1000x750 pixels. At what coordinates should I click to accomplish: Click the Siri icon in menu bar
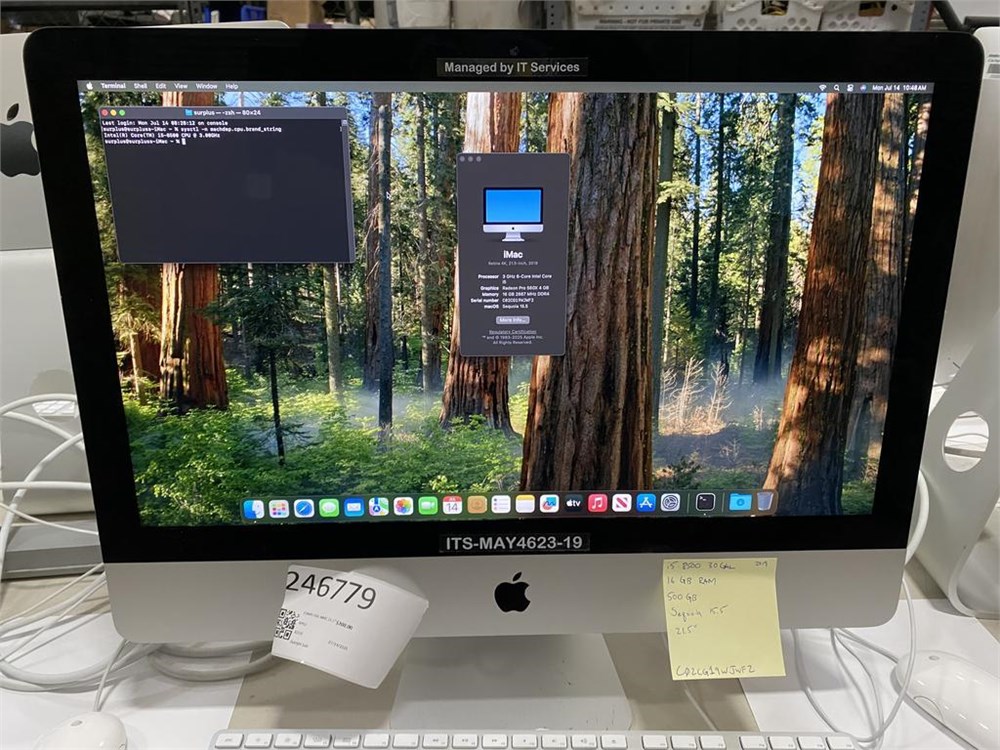pos(863,87)
